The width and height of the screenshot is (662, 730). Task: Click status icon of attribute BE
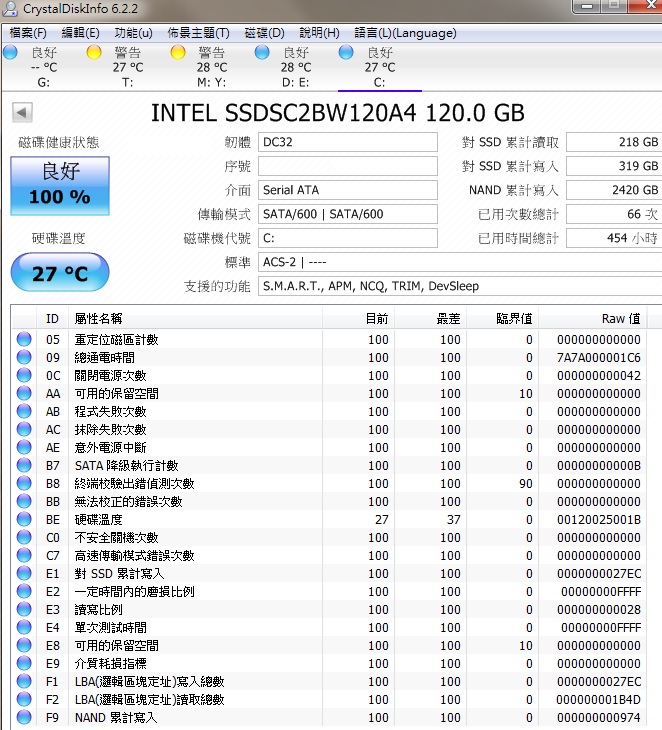24,520
